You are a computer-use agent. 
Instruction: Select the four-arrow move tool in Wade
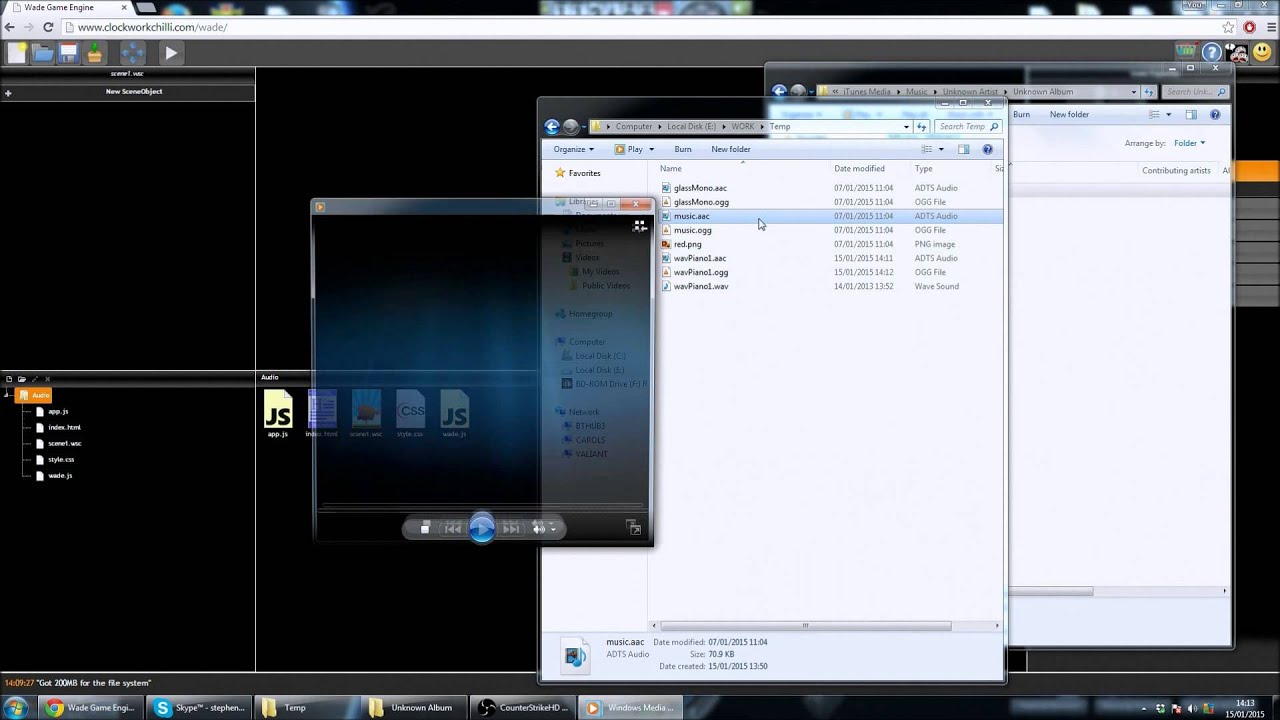[x=132, y=53]
